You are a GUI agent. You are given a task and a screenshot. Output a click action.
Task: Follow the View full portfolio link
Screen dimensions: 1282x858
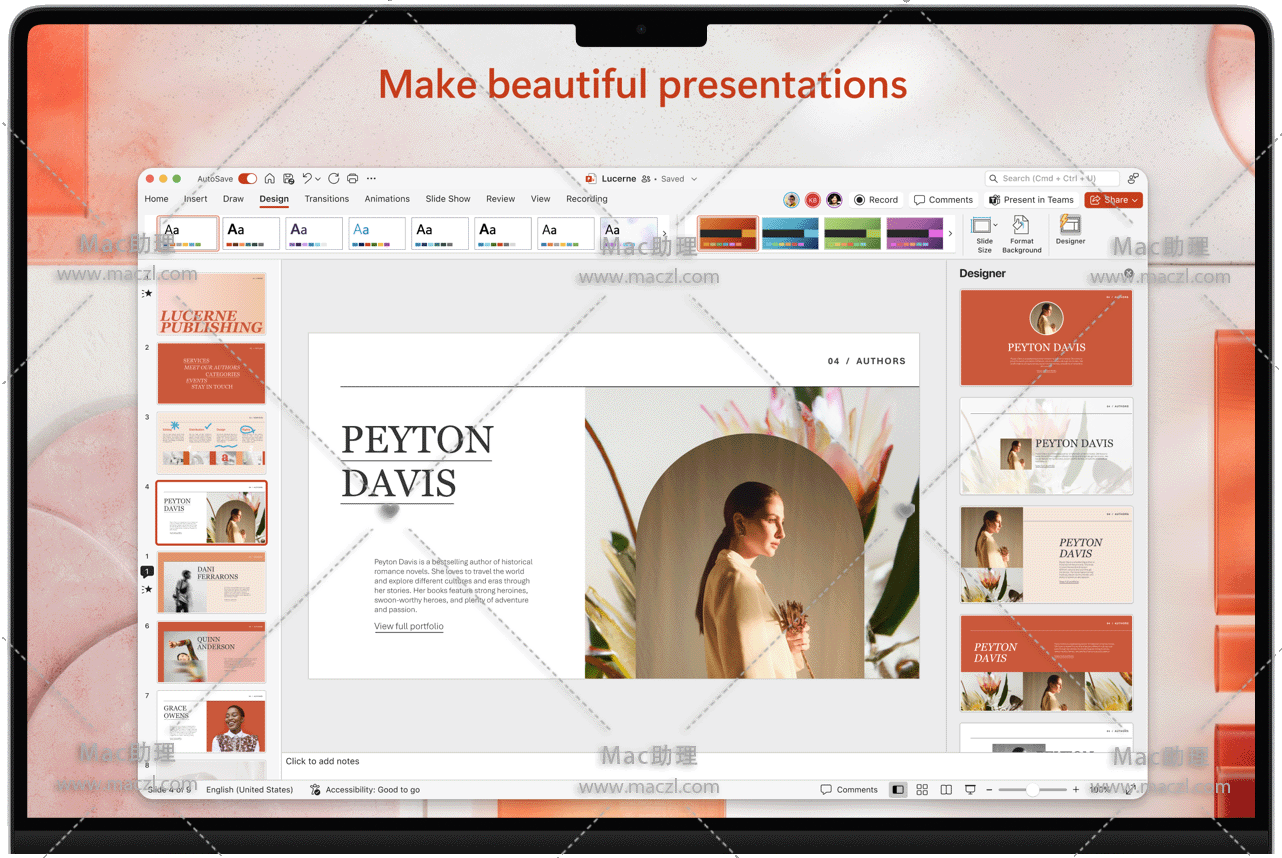coord(409,627)
